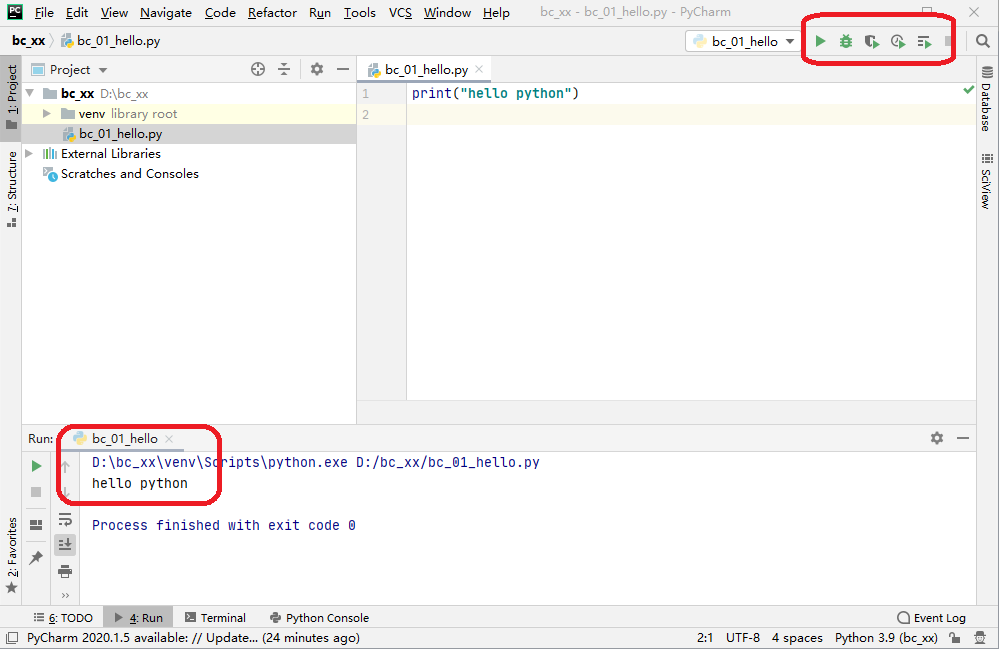Open the Event Log

[x=931, y=618]
